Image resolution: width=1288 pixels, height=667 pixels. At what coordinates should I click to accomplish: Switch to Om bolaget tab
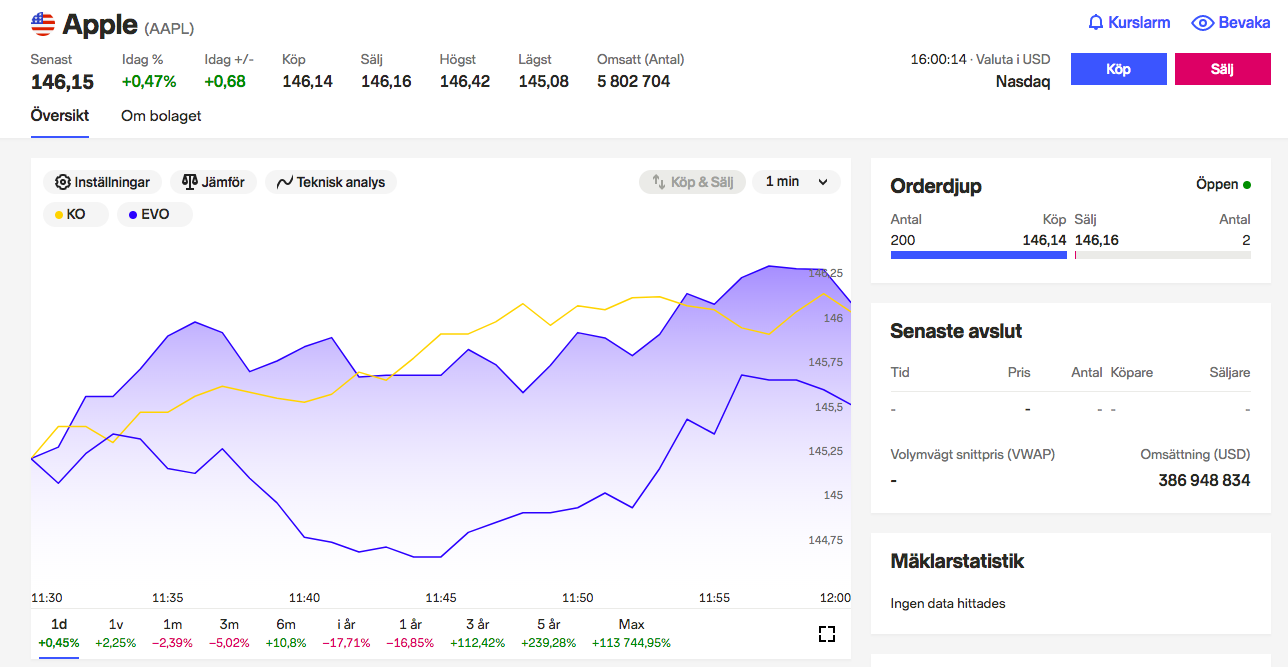[161, 116]
